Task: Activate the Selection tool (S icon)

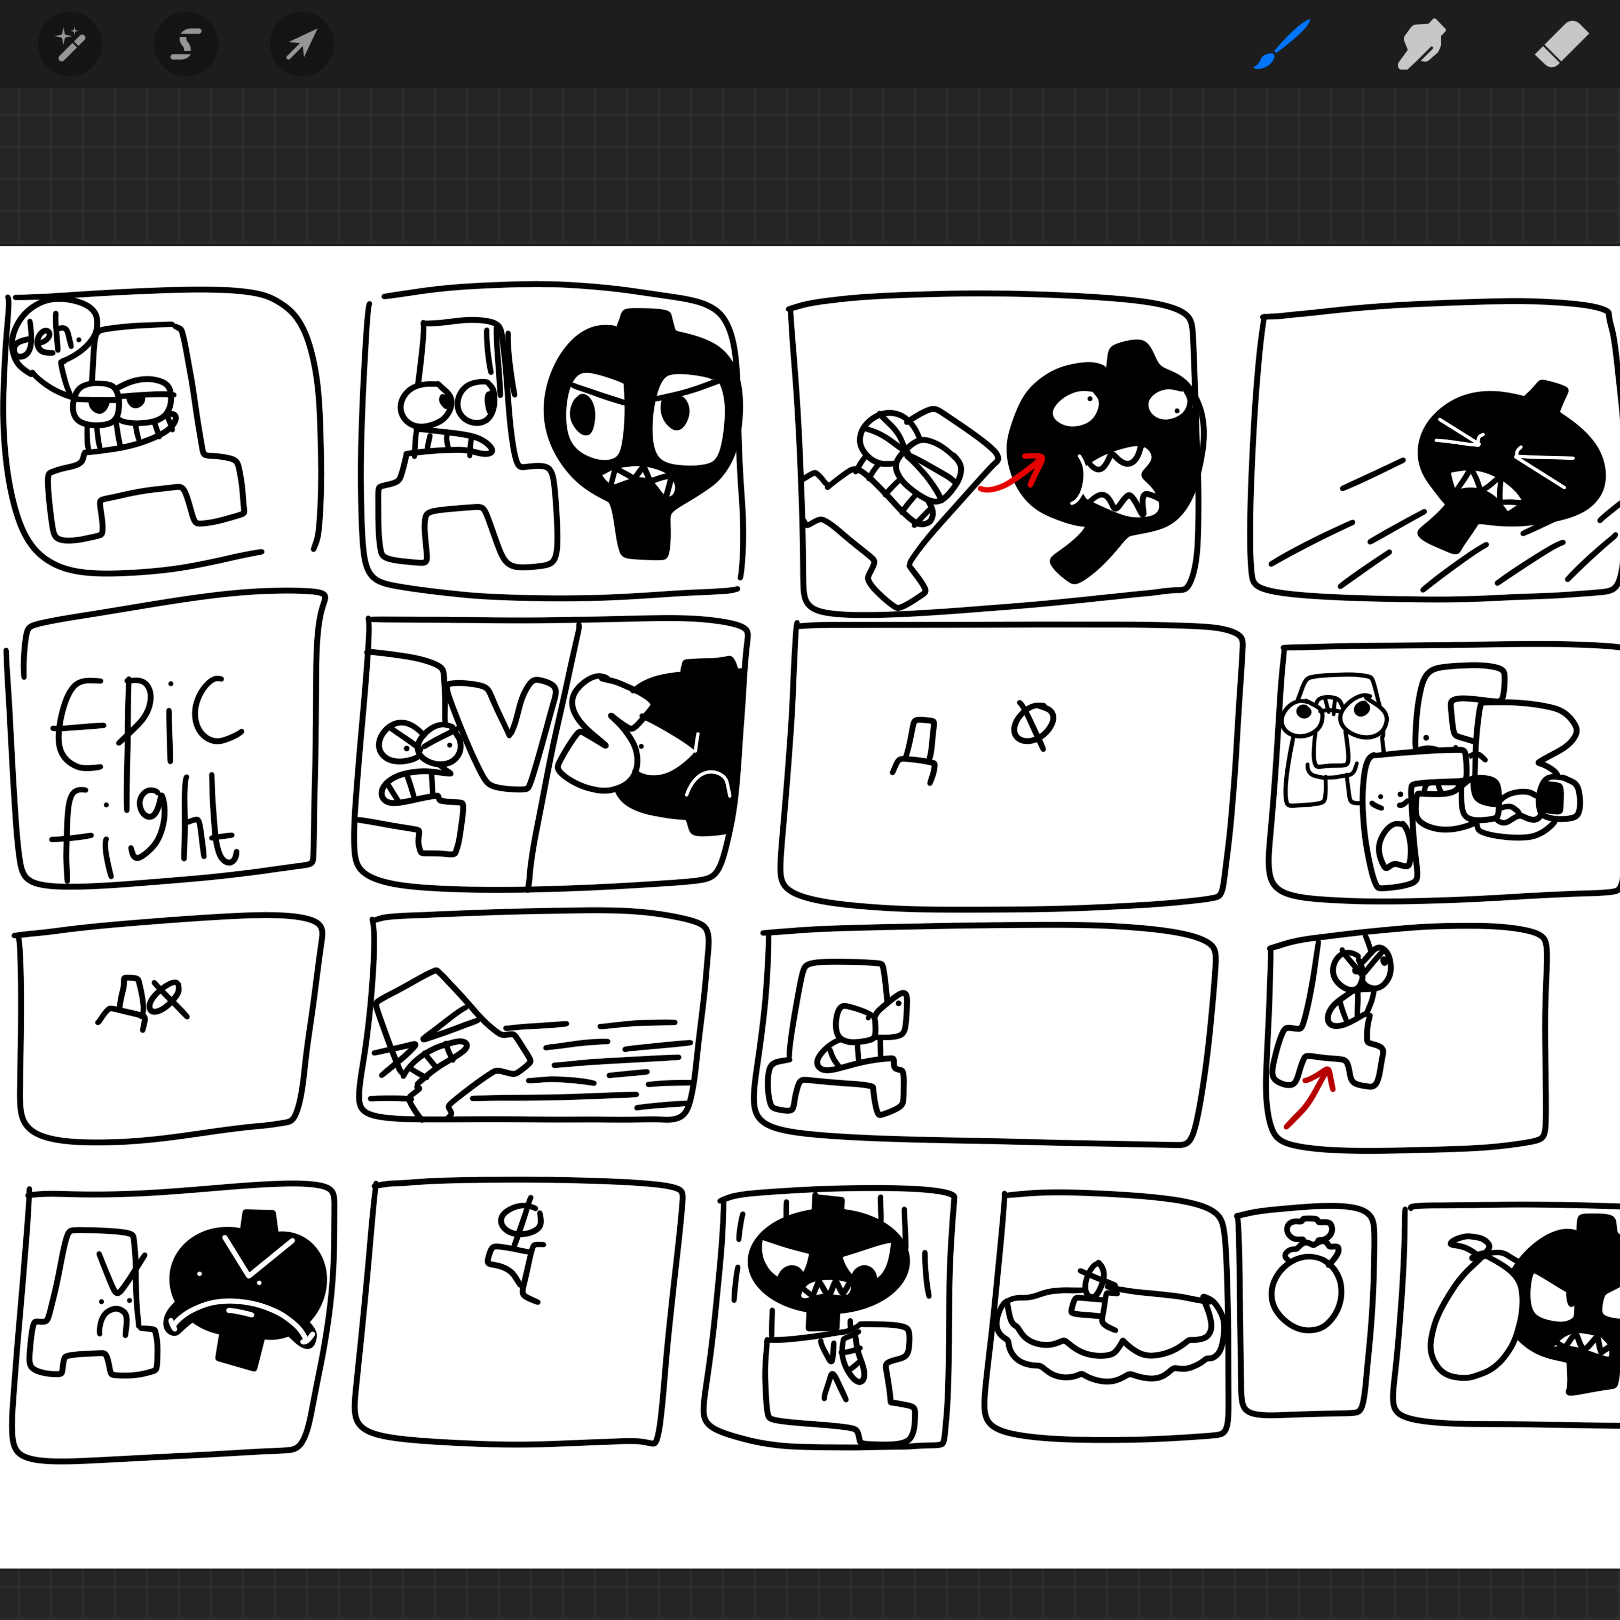Action: pos(186,44)
